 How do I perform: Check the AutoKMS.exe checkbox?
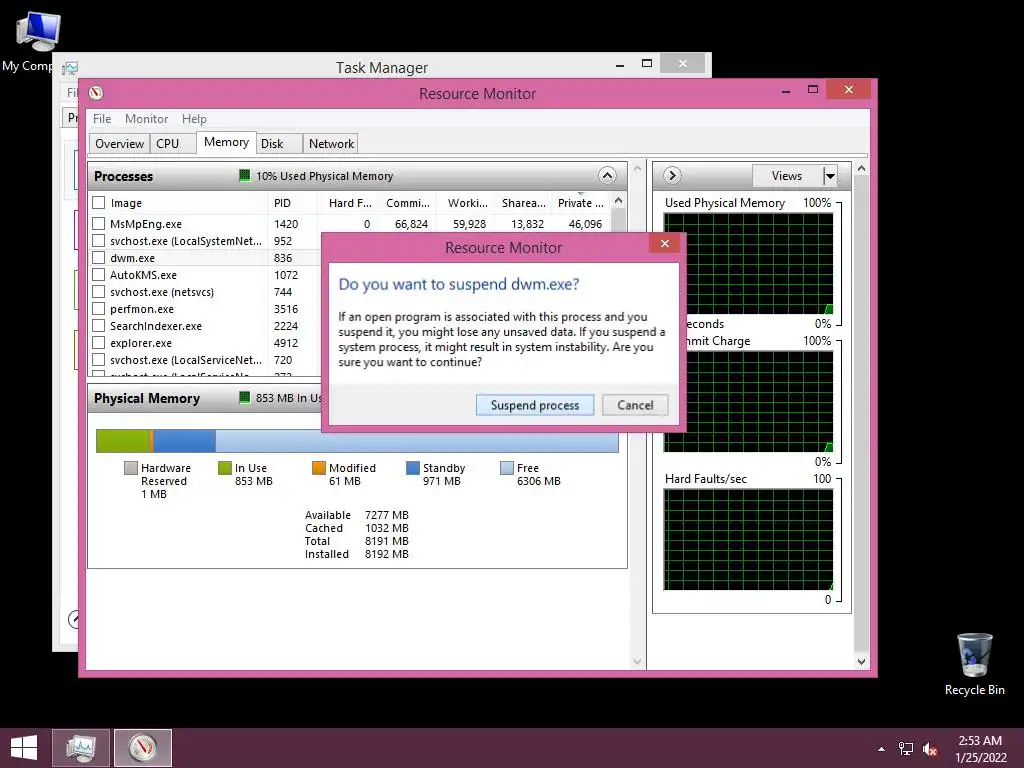(99, 274)
